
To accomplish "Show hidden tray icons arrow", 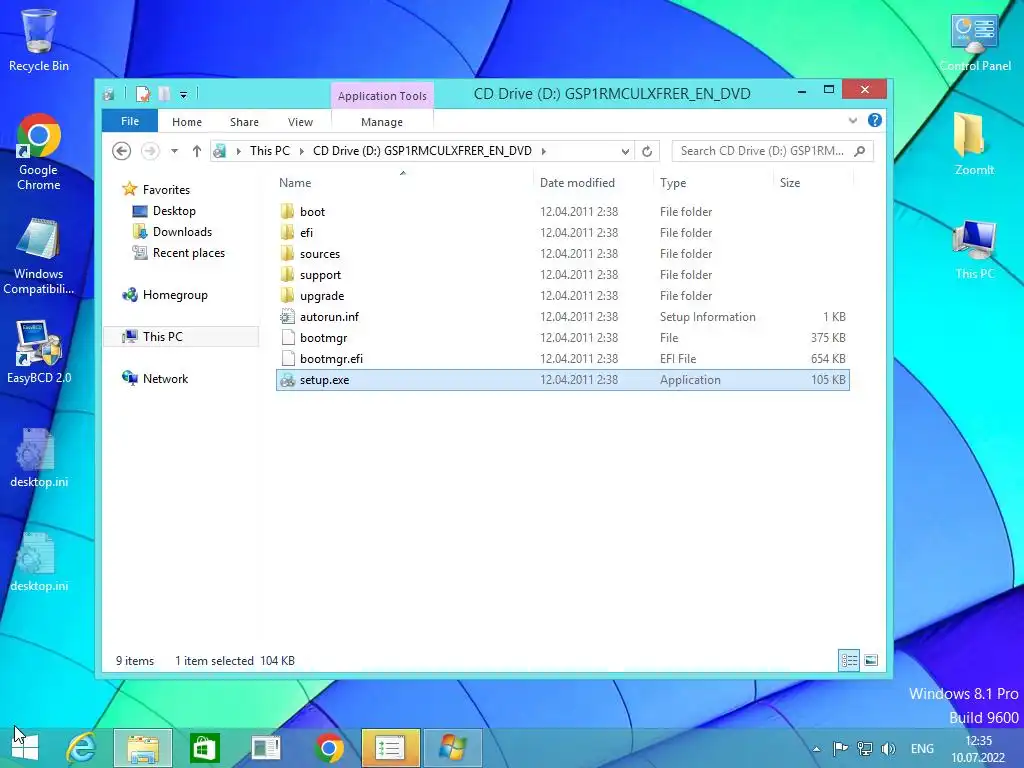I will tap(816, 749).
